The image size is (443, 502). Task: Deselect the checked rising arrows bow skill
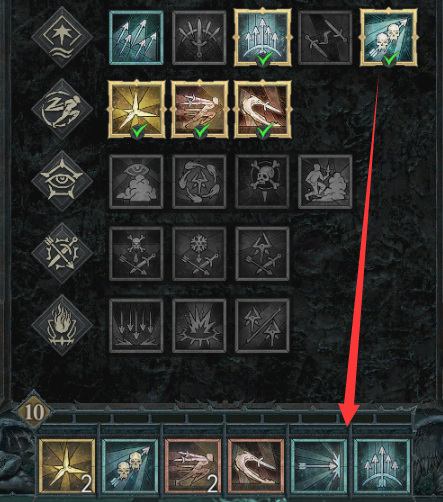[262, 37]
